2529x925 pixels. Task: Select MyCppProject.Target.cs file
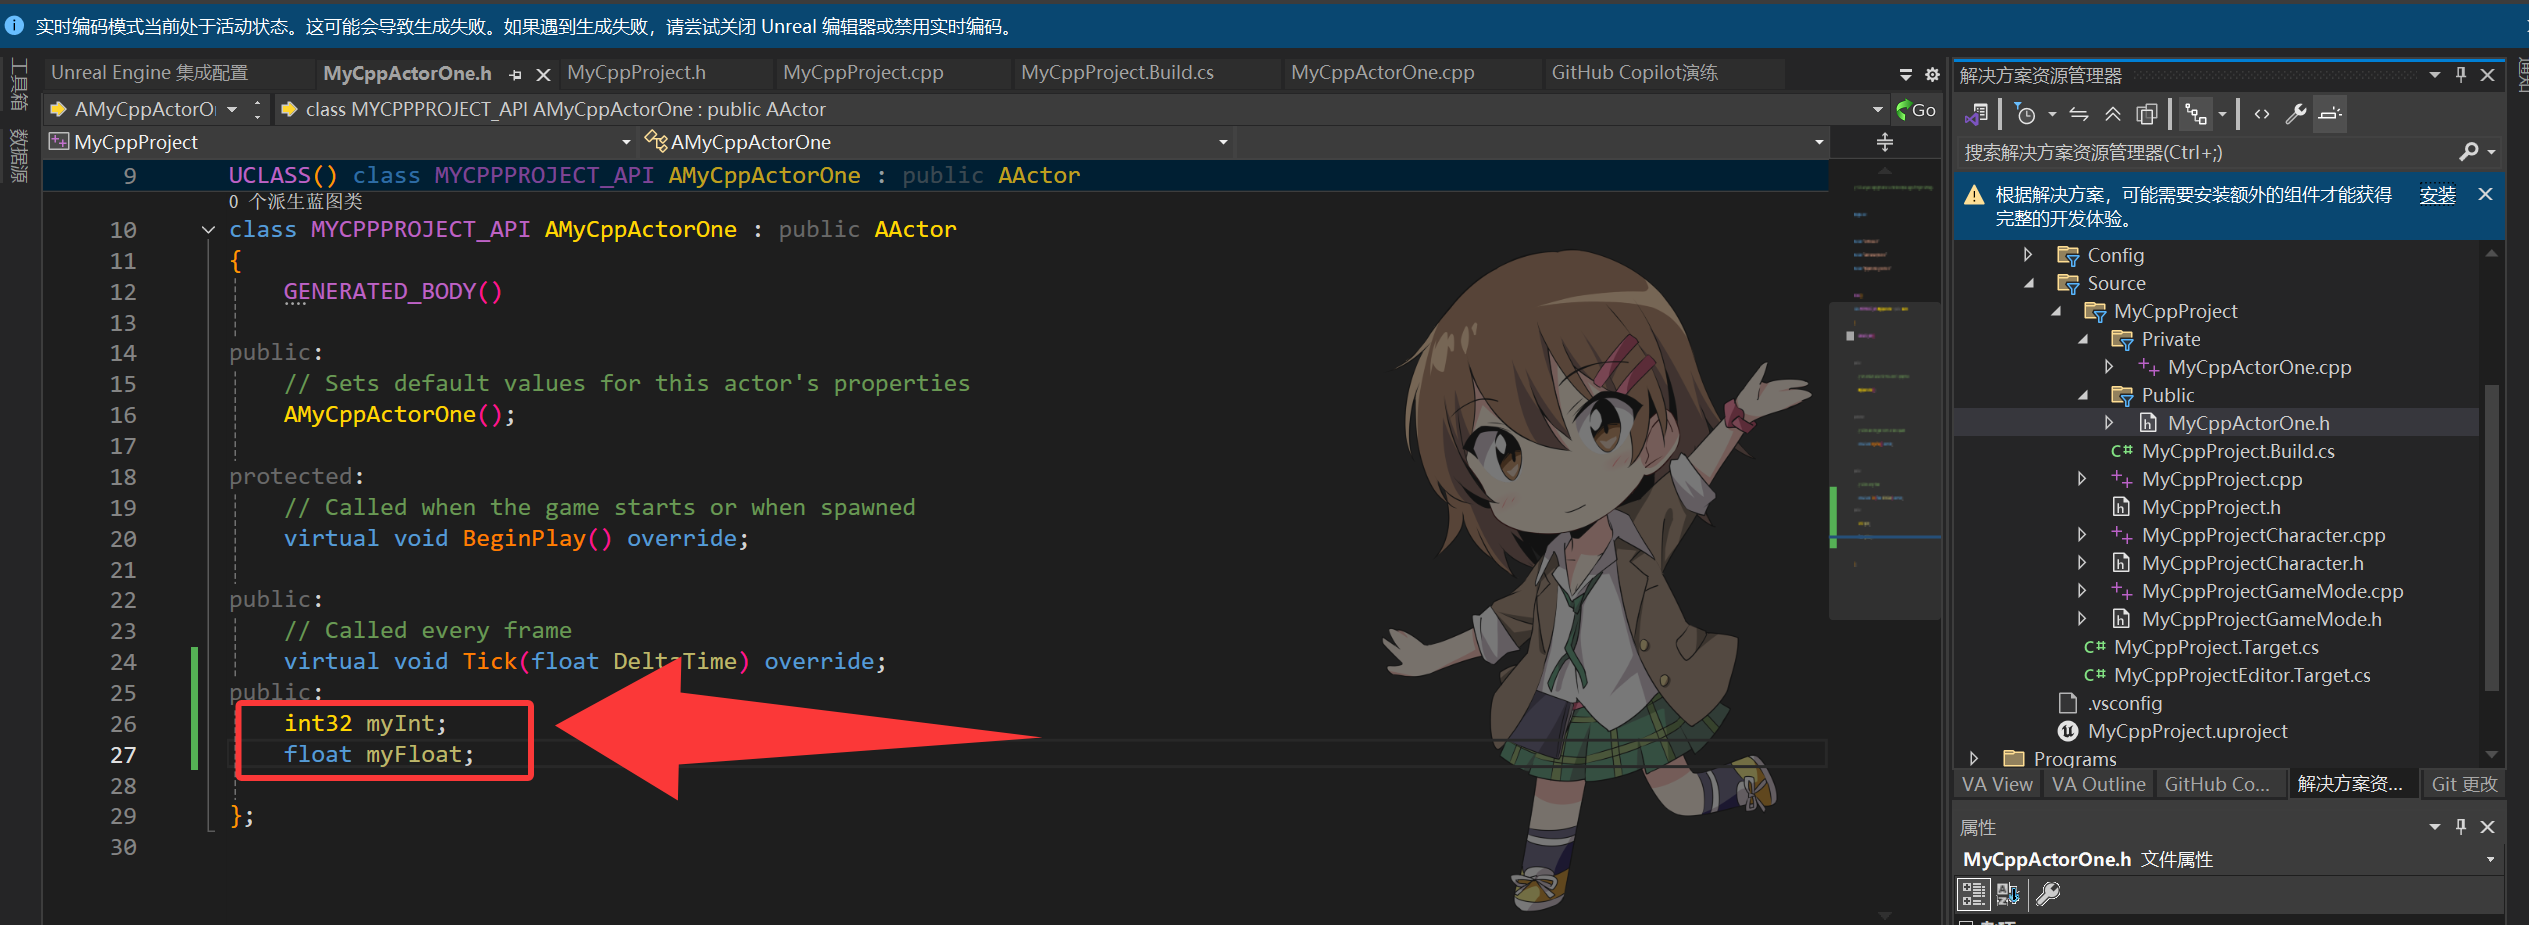[x=2216, y=647]
